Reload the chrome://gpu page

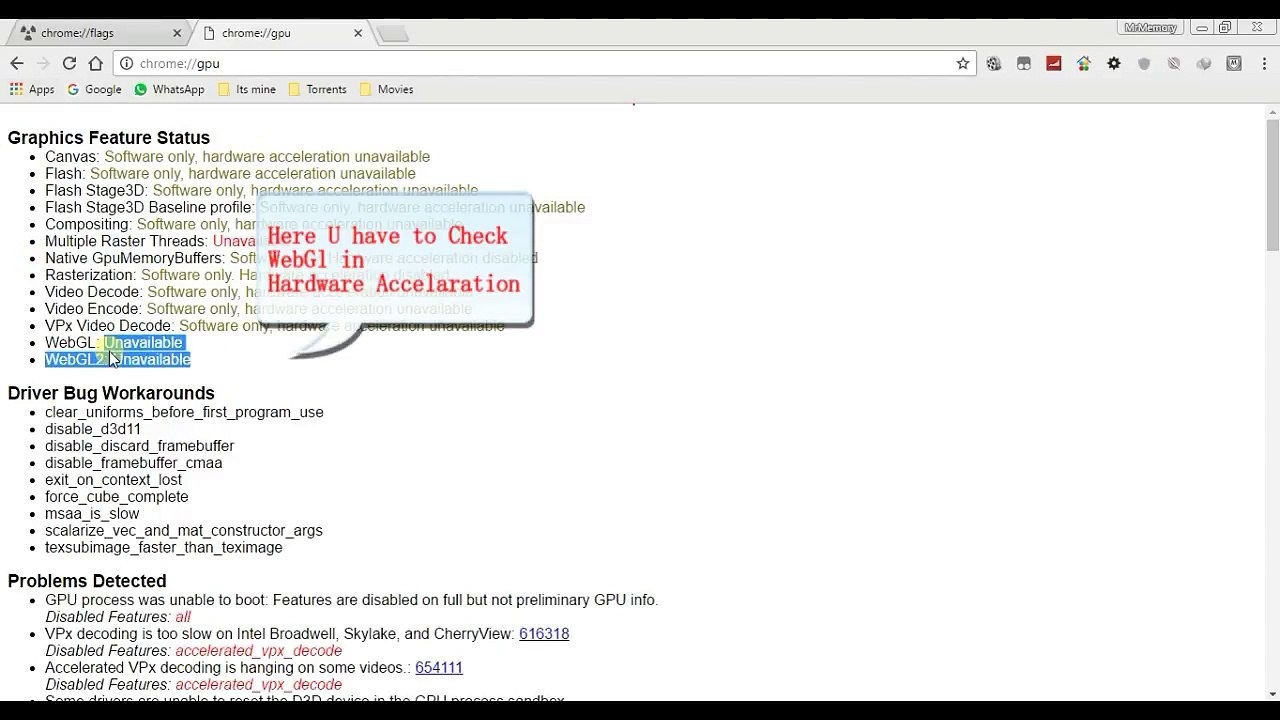pos(69,63)
